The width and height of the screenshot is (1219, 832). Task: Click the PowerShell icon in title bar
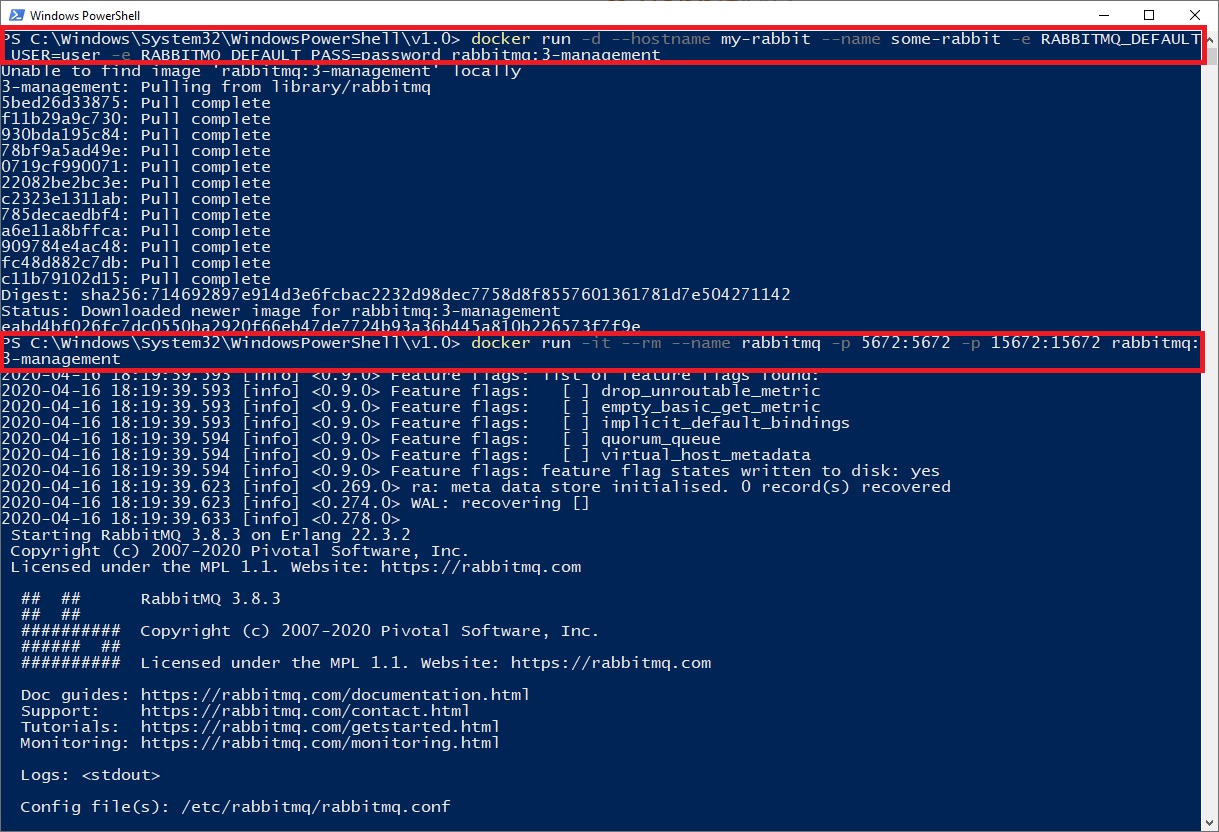pos(16,16)
